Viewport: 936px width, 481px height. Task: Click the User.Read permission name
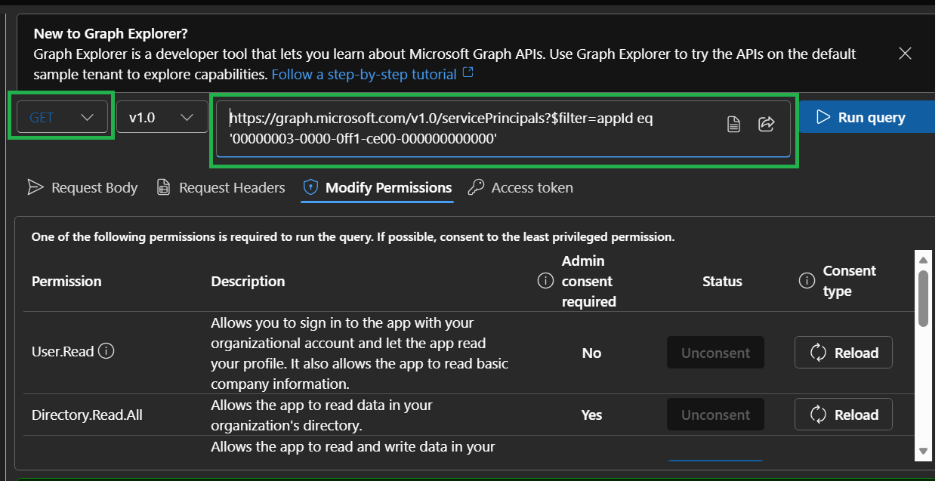63,352
